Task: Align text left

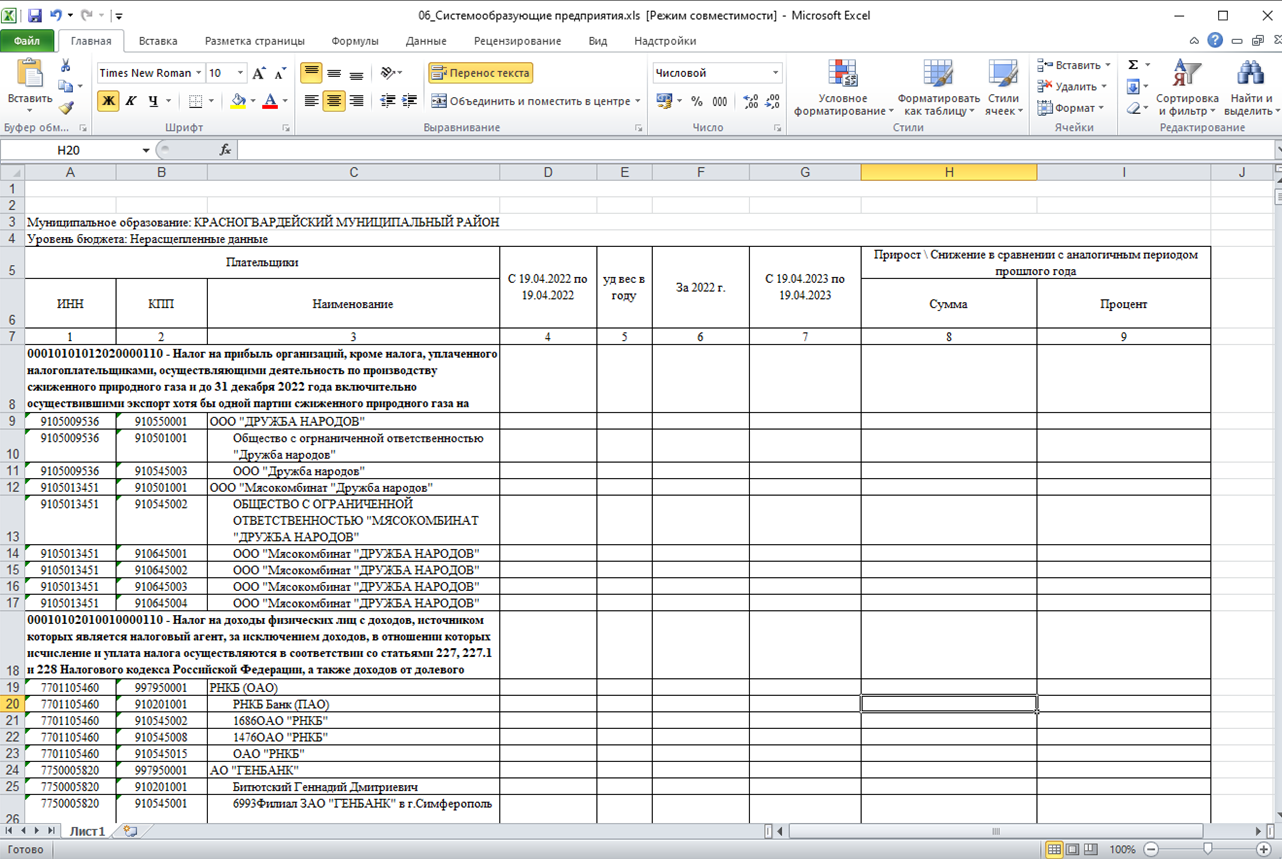Action: (x=311, y=101)
